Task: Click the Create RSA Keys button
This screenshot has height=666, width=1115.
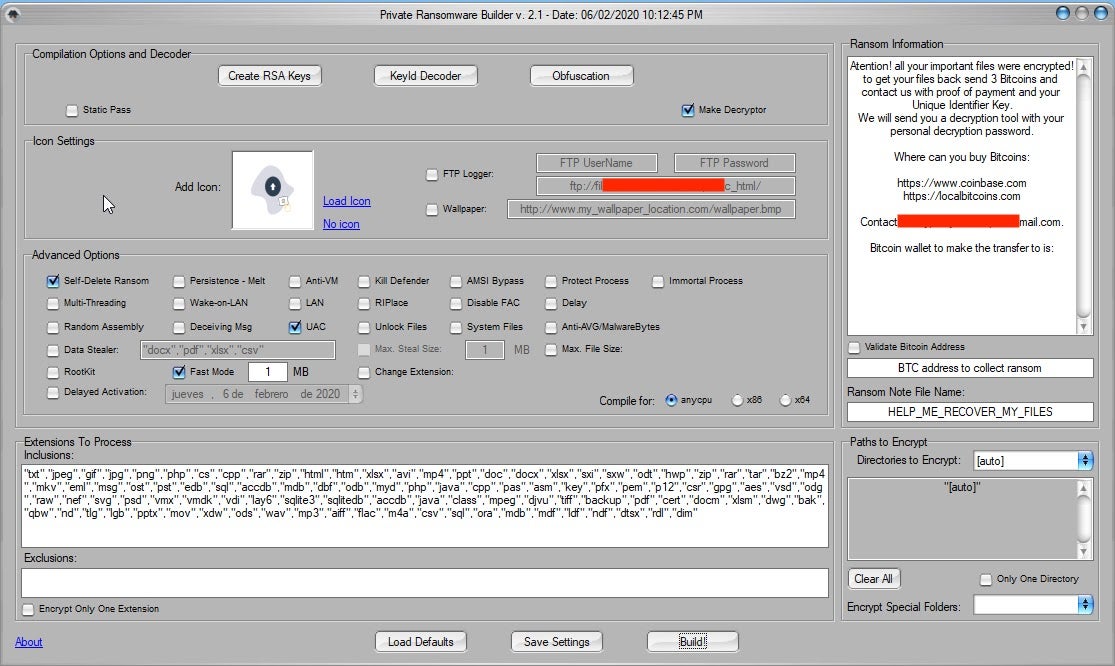Action: pyautogui.click(x=270, y=76)
